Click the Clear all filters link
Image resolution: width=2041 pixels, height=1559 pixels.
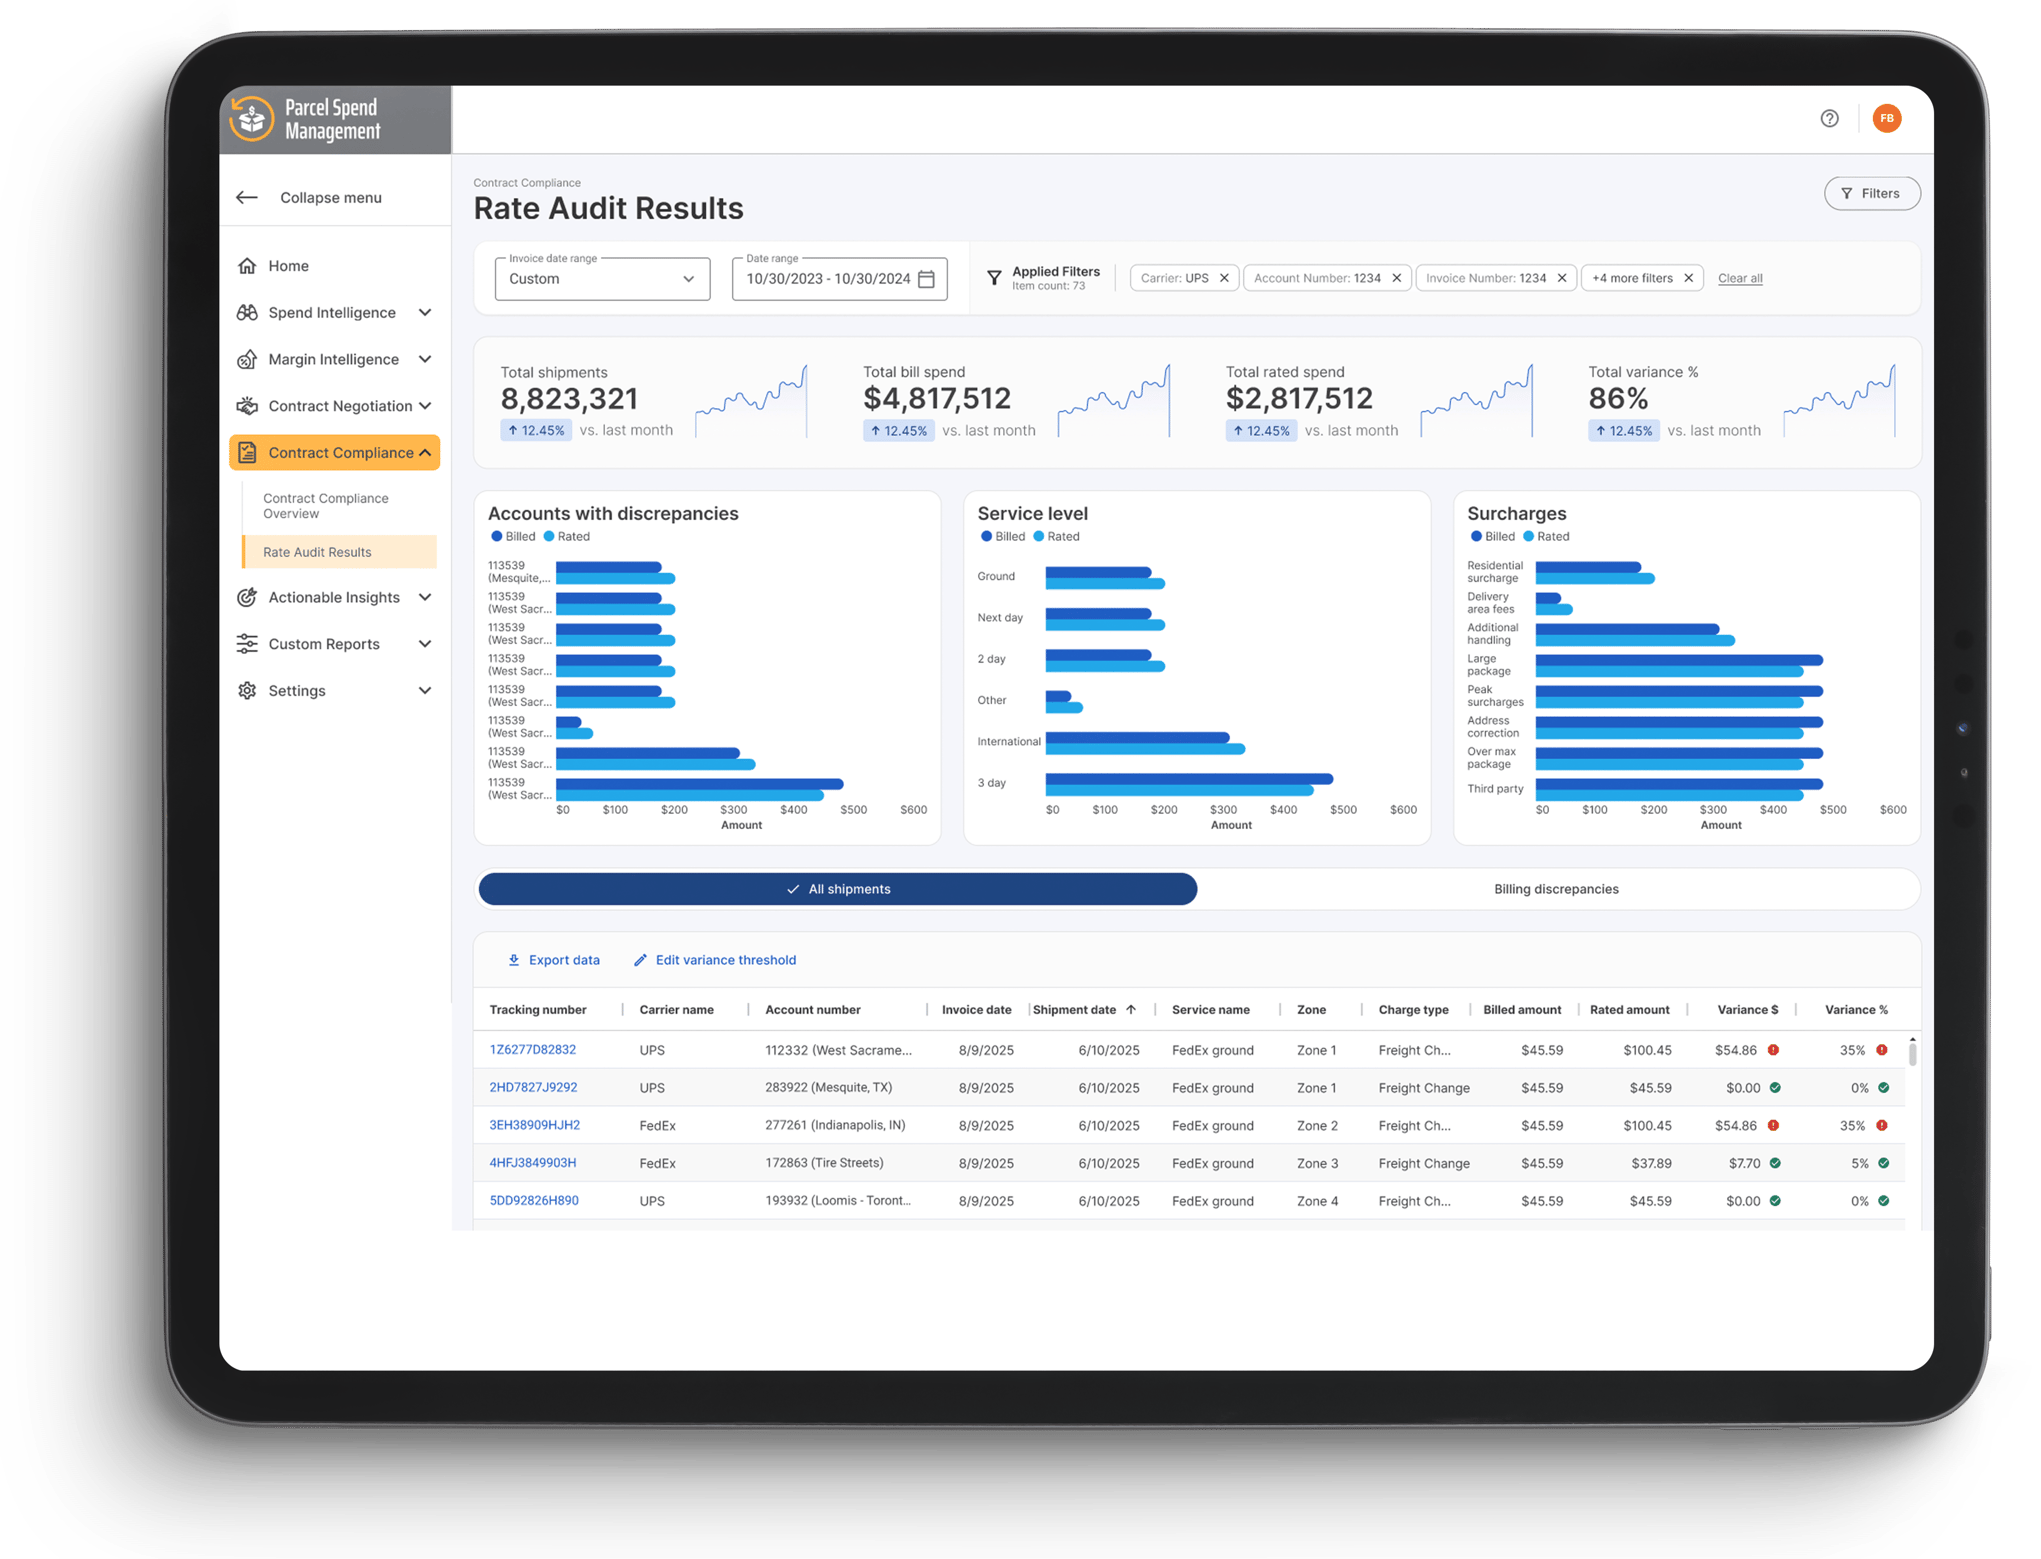(x=1739, y=279)
